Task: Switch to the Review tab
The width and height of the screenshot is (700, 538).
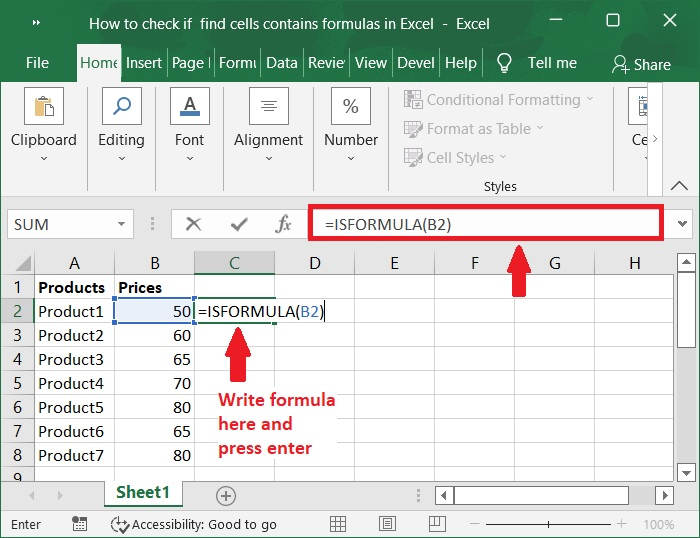Action: [x=326, y=63]
